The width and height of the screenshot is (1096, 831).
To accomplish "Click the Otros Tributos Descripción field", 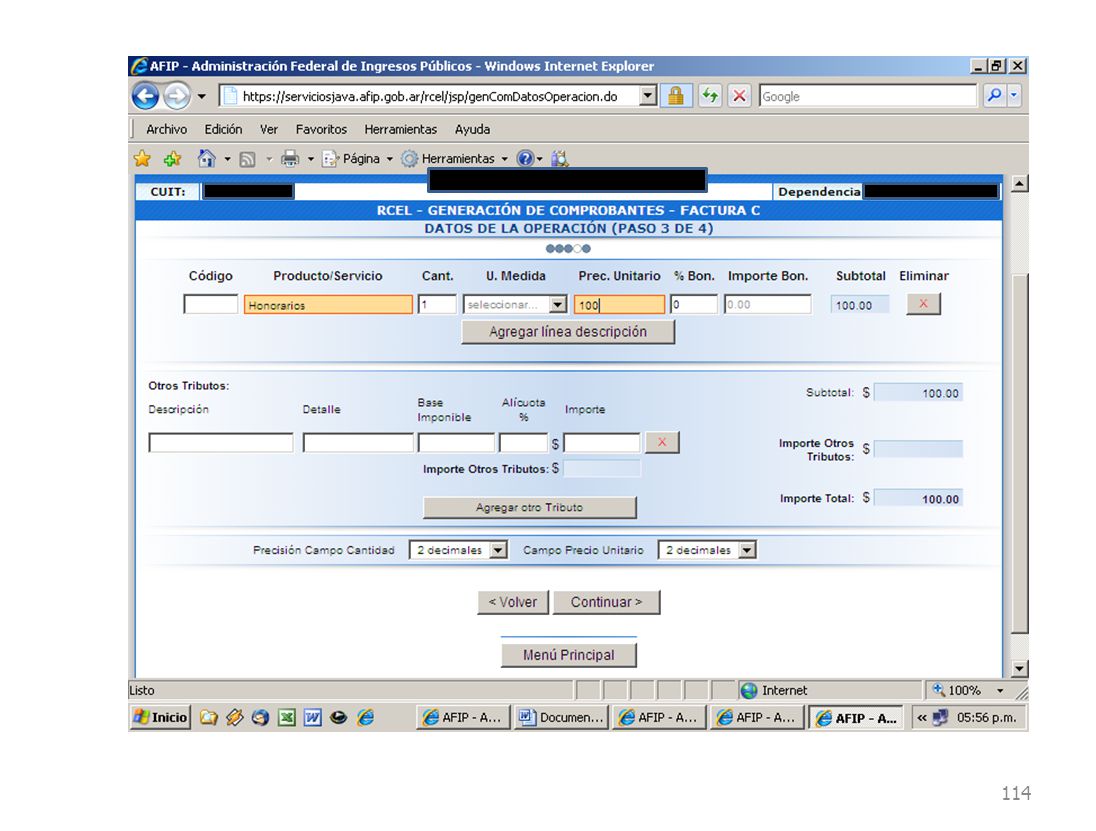I will [221, 442].
